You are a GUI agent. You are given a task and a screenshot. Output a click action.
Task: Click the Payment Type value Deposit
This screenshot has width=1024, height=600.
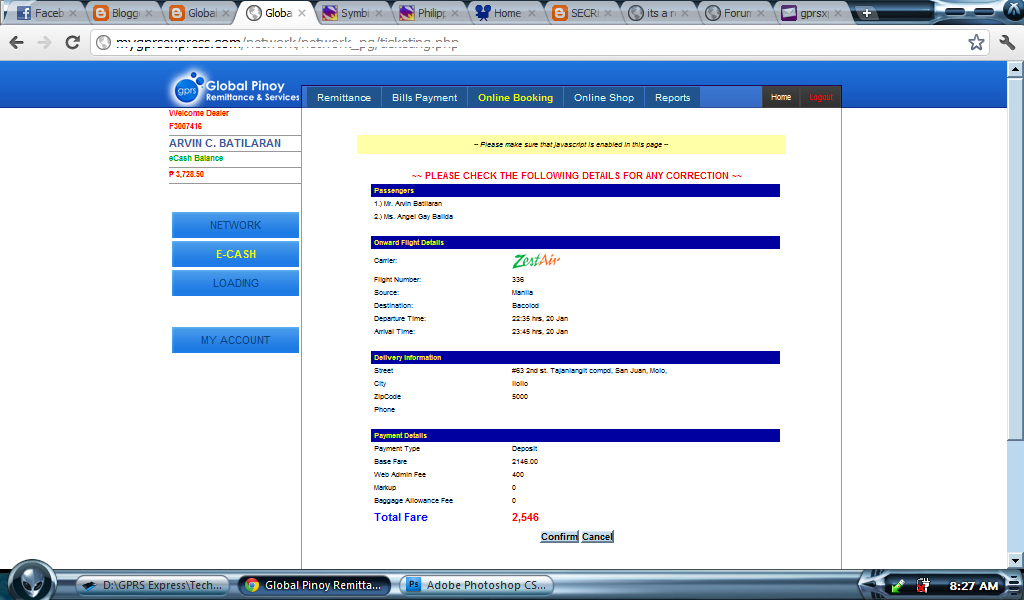pyautogui.click(x=524, y=449)
